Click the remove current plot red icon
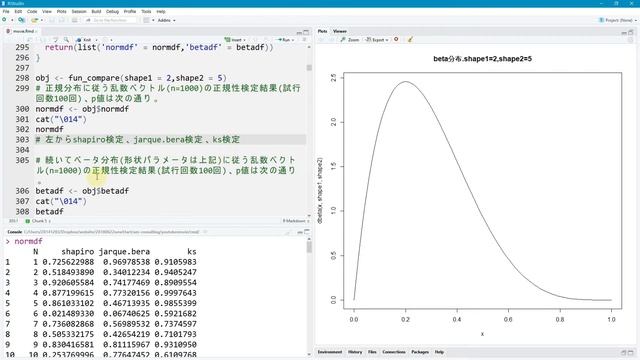Viewport: 640px width, 360px height. click(396, 39)
